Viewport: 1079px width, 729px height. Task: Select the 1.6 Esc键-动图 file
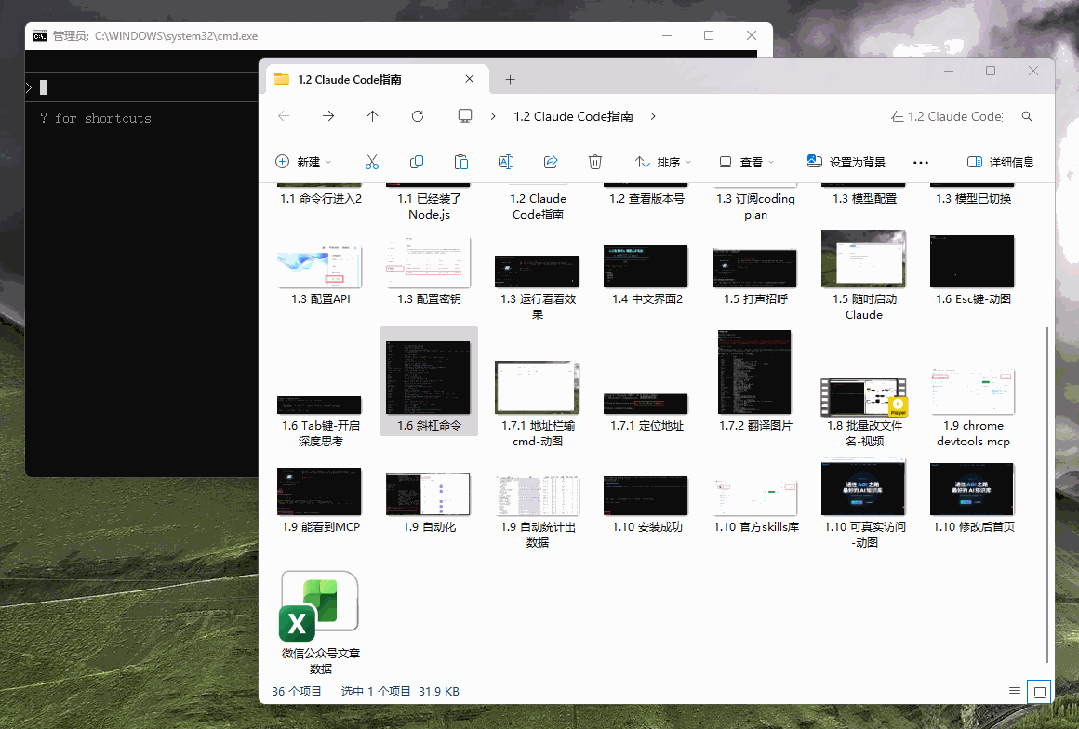pos(972,270)
